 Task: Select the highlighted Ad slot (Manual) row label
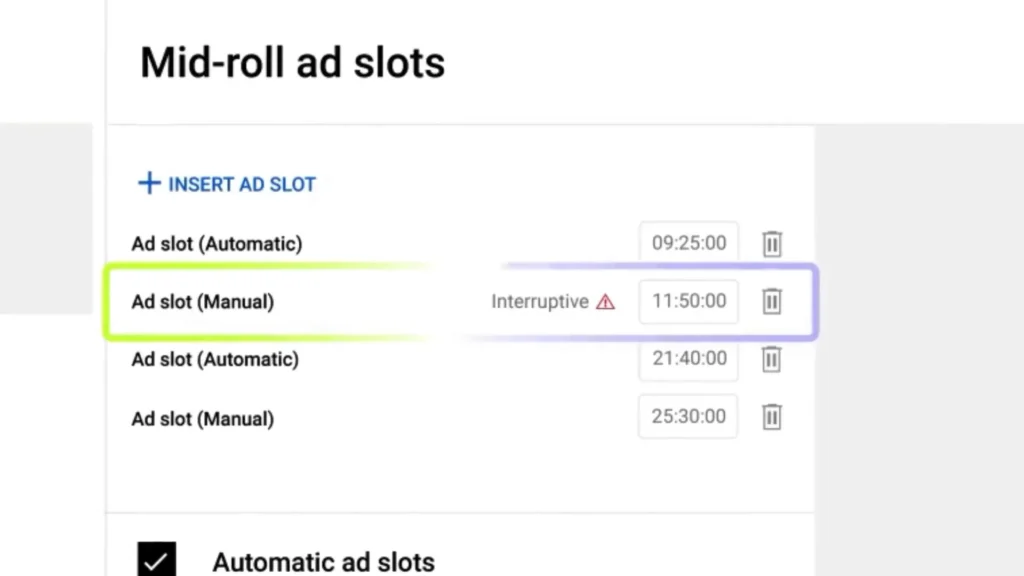pyautogui.click(x=202, y=301)
